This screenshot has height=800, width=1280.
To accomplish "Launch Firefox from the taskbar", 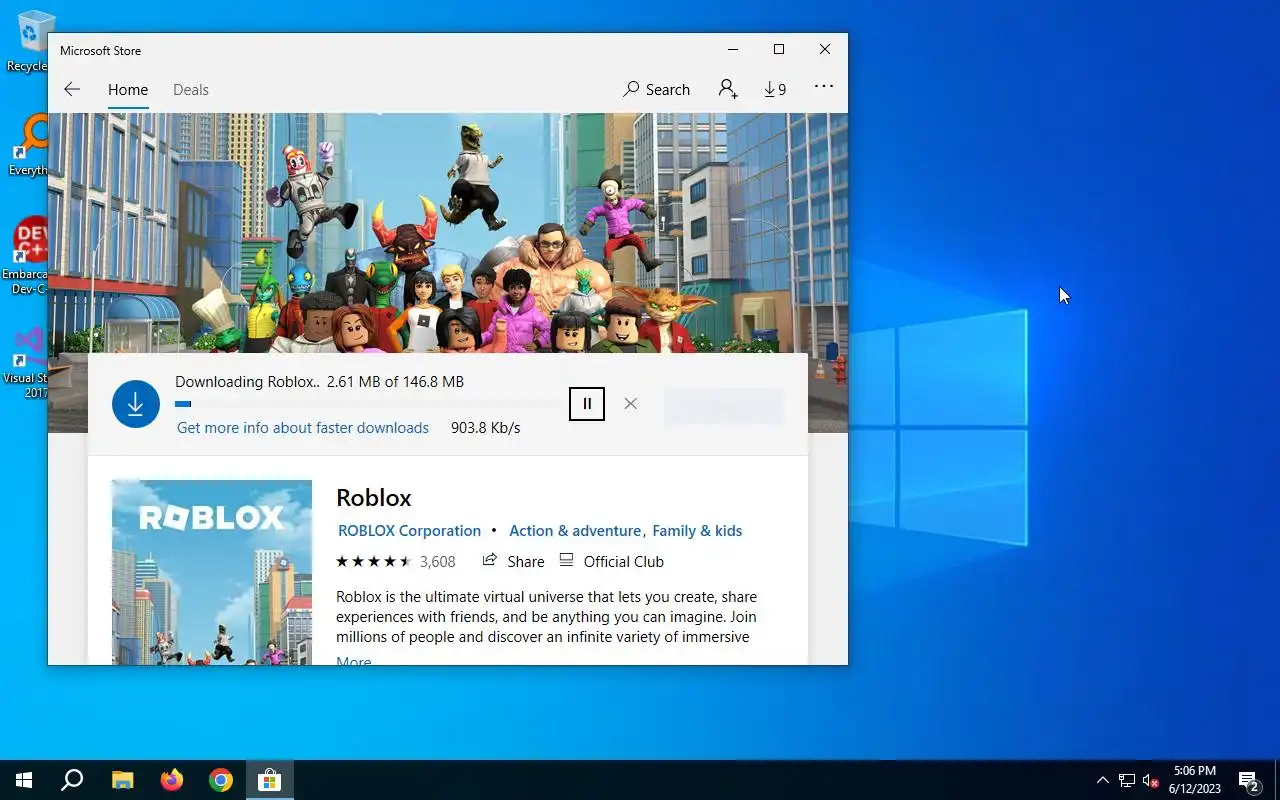I will pyautogui.click(x=171, y=780).
